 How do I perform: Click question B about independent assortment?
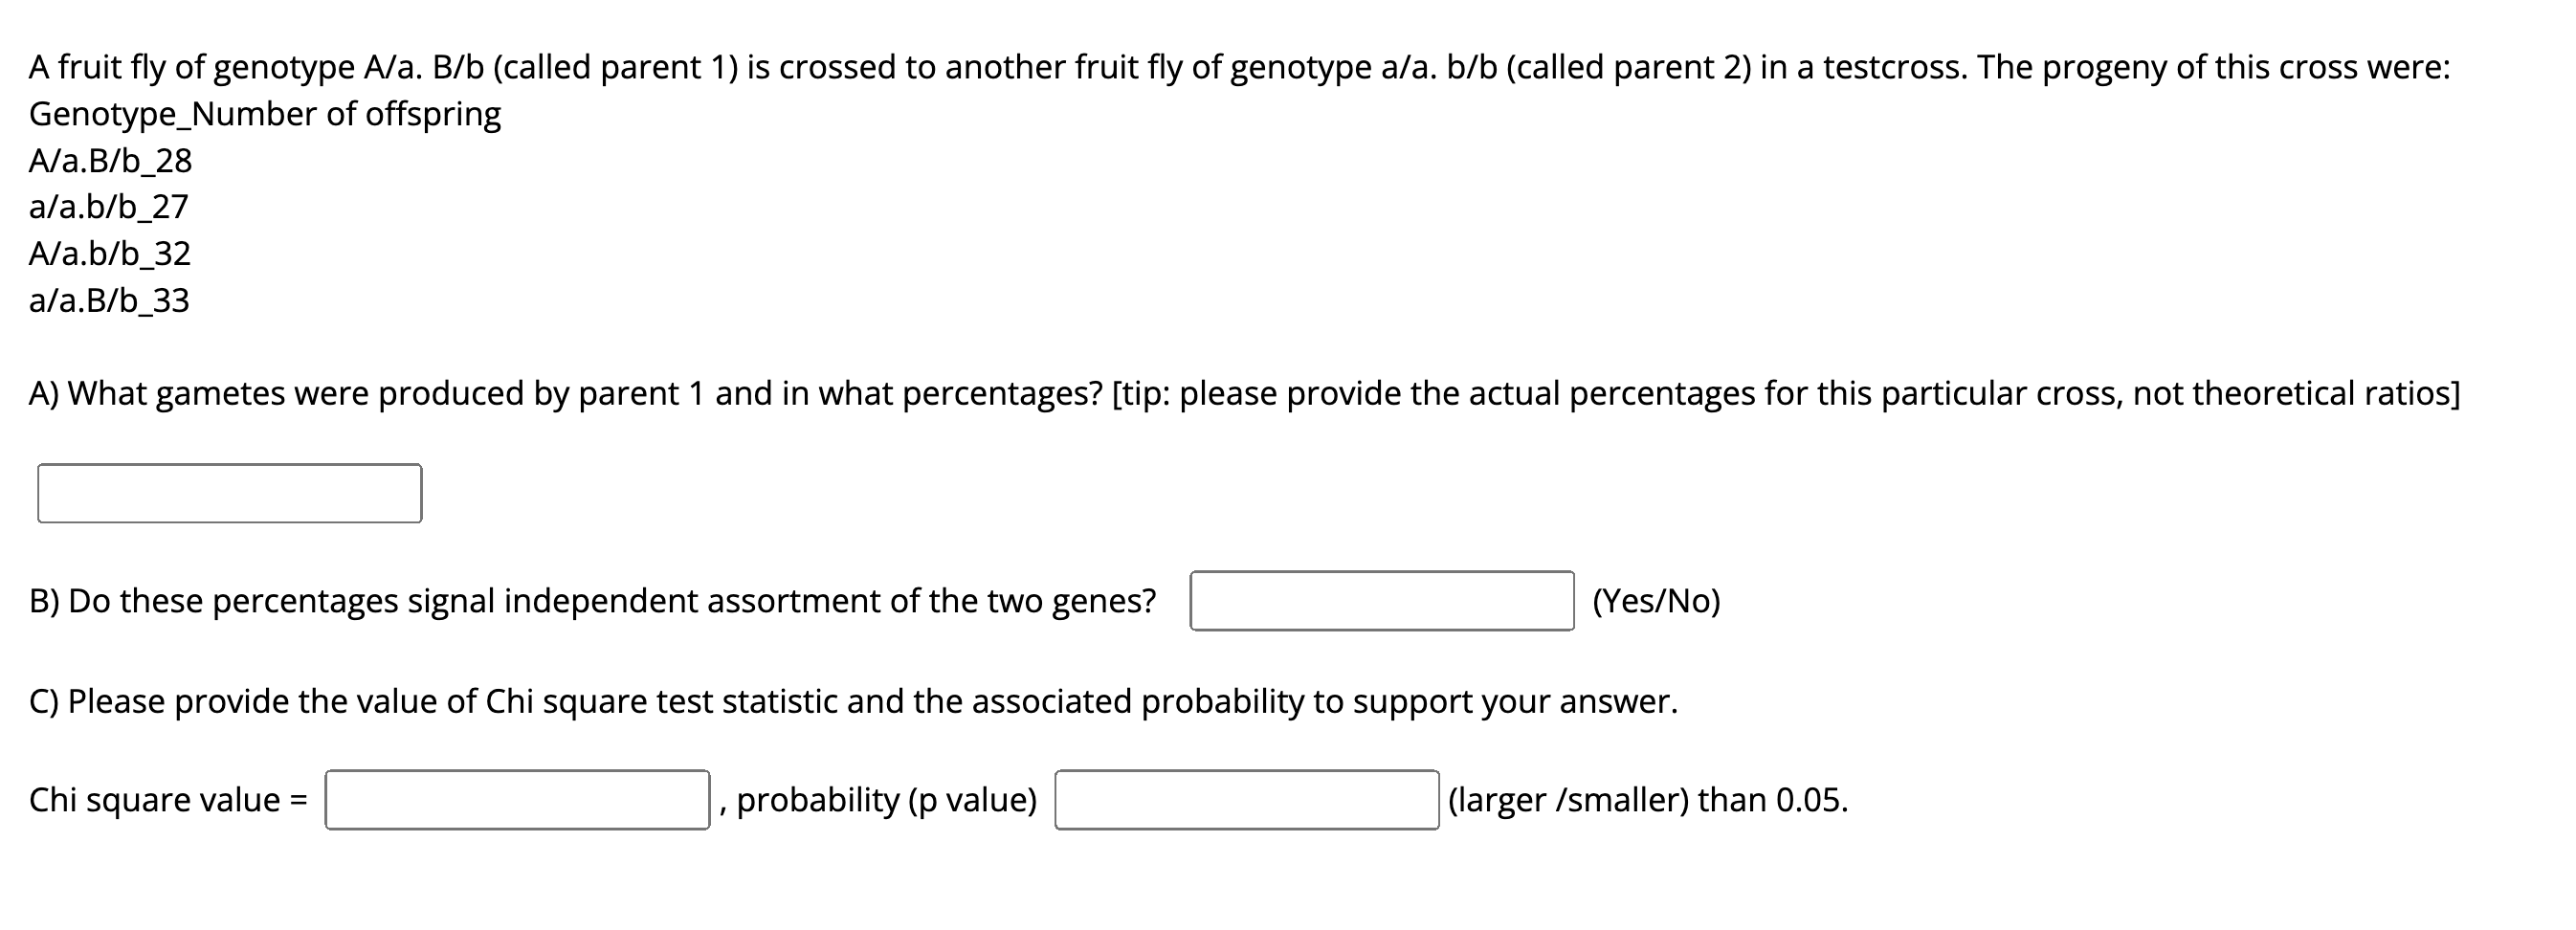pos(592,601)
